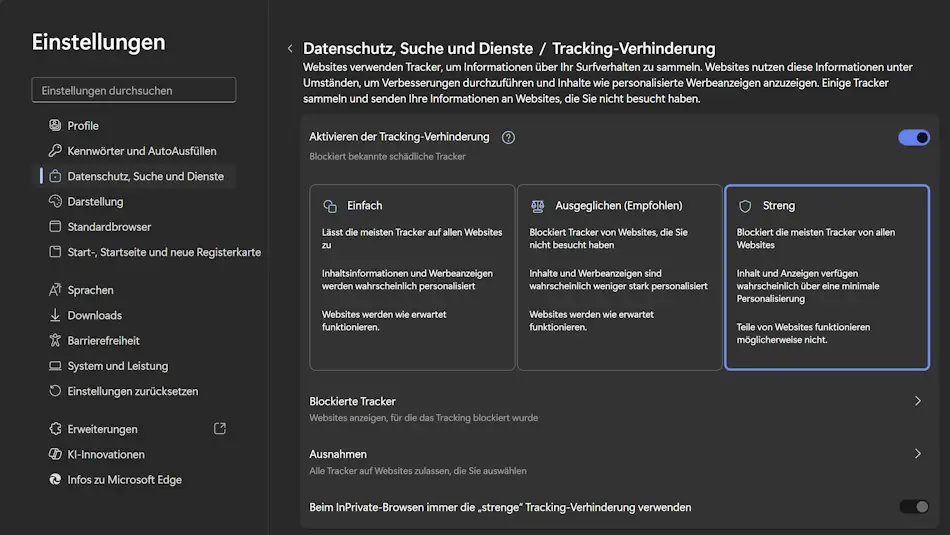Screen dimensions: 950x535
Task: Click the shield icon on the Streng card
Action: [745, 206]
